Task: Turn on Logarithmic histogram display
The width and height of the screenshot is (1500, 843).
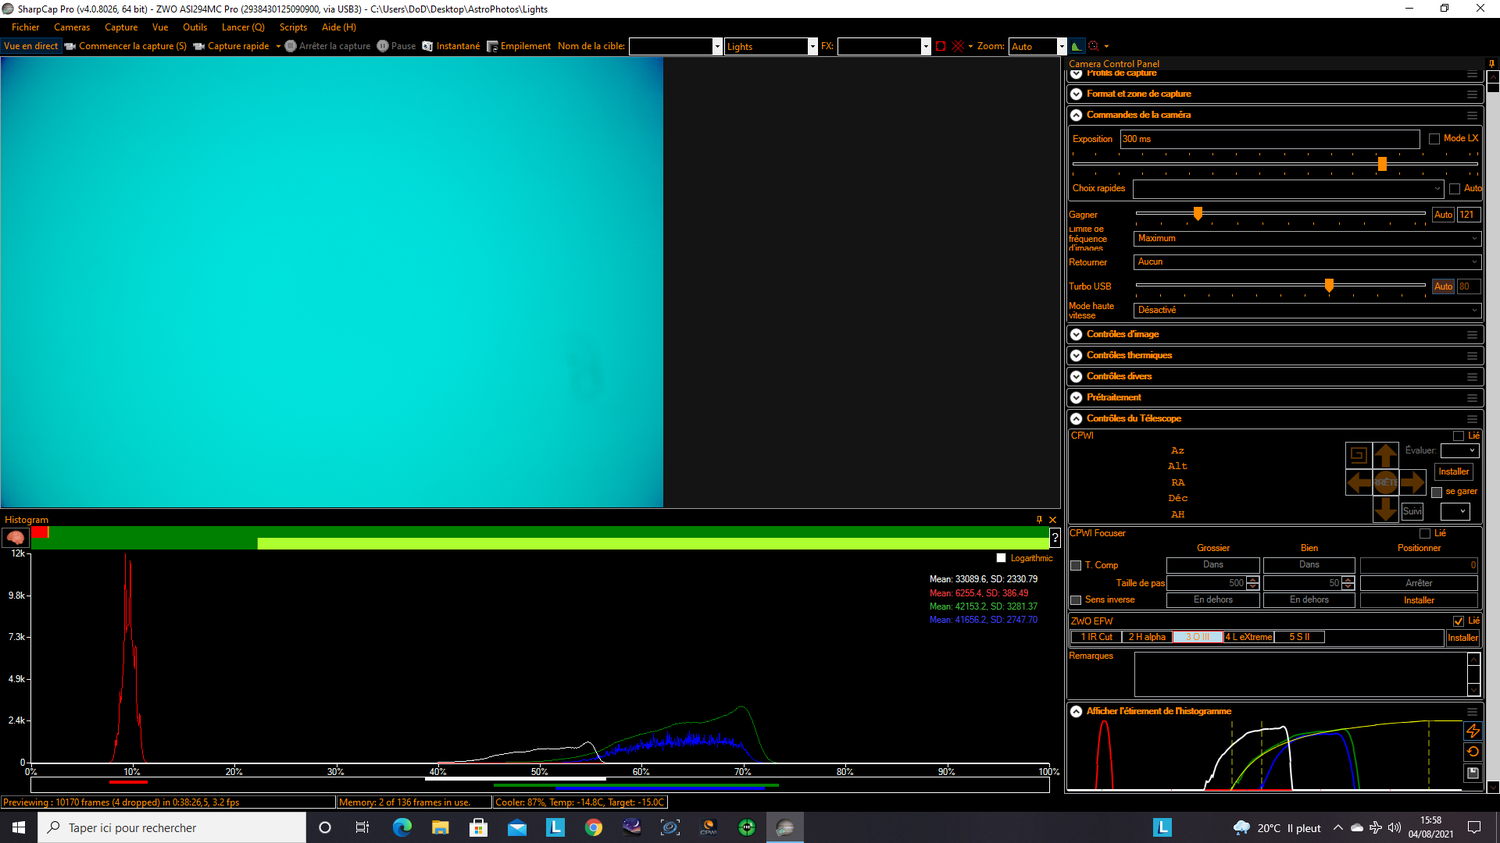Action: [x=1001, y=557]
